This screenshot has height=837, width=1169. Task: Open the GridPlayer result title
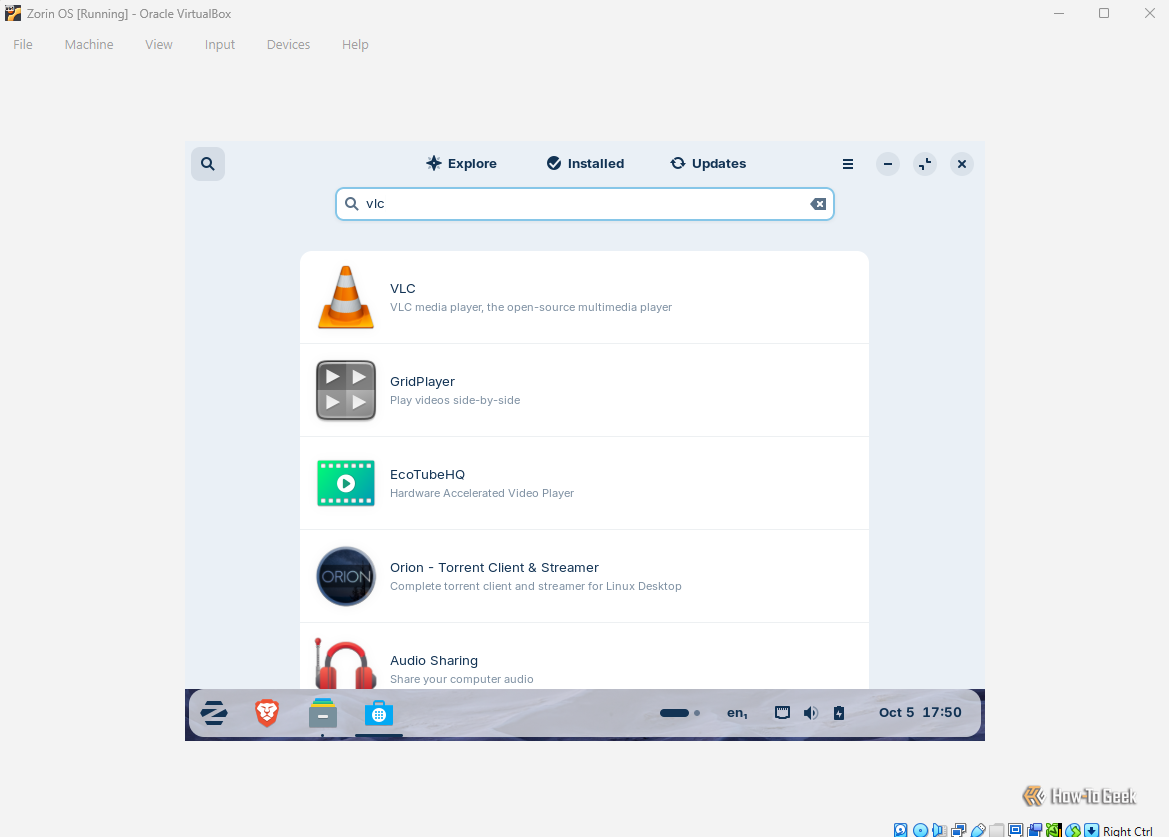[x=422, y=382]
